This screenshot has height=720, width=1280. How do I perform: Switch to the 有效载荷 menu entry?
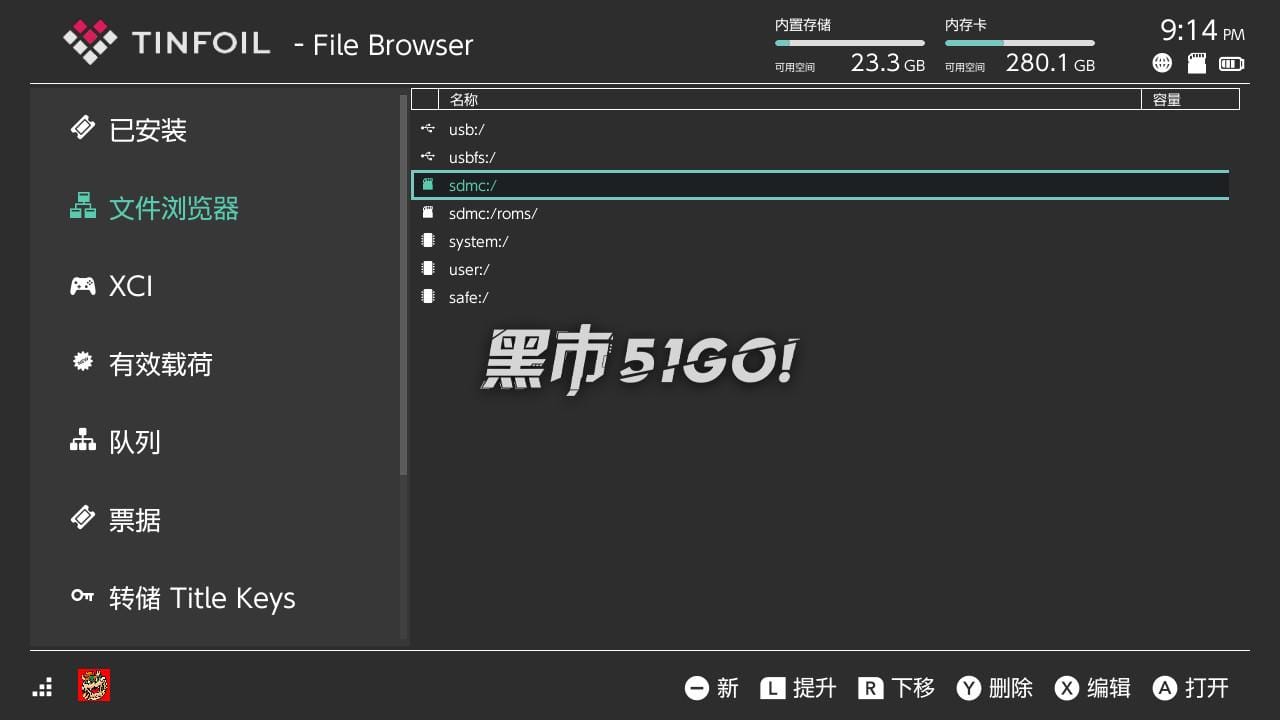click(160, 364)
